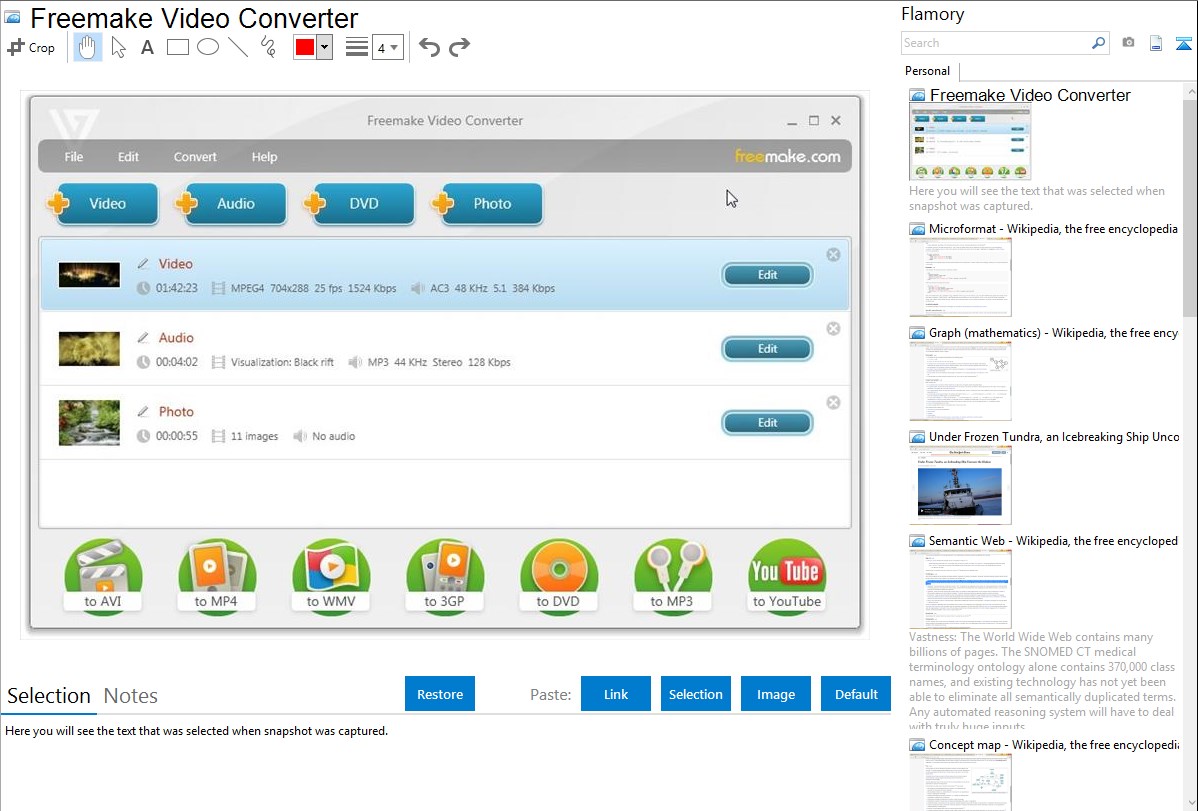This screenshot has width=1198, height=811.
Task: Click the Default paste button
Action: [x=856, y=694]
